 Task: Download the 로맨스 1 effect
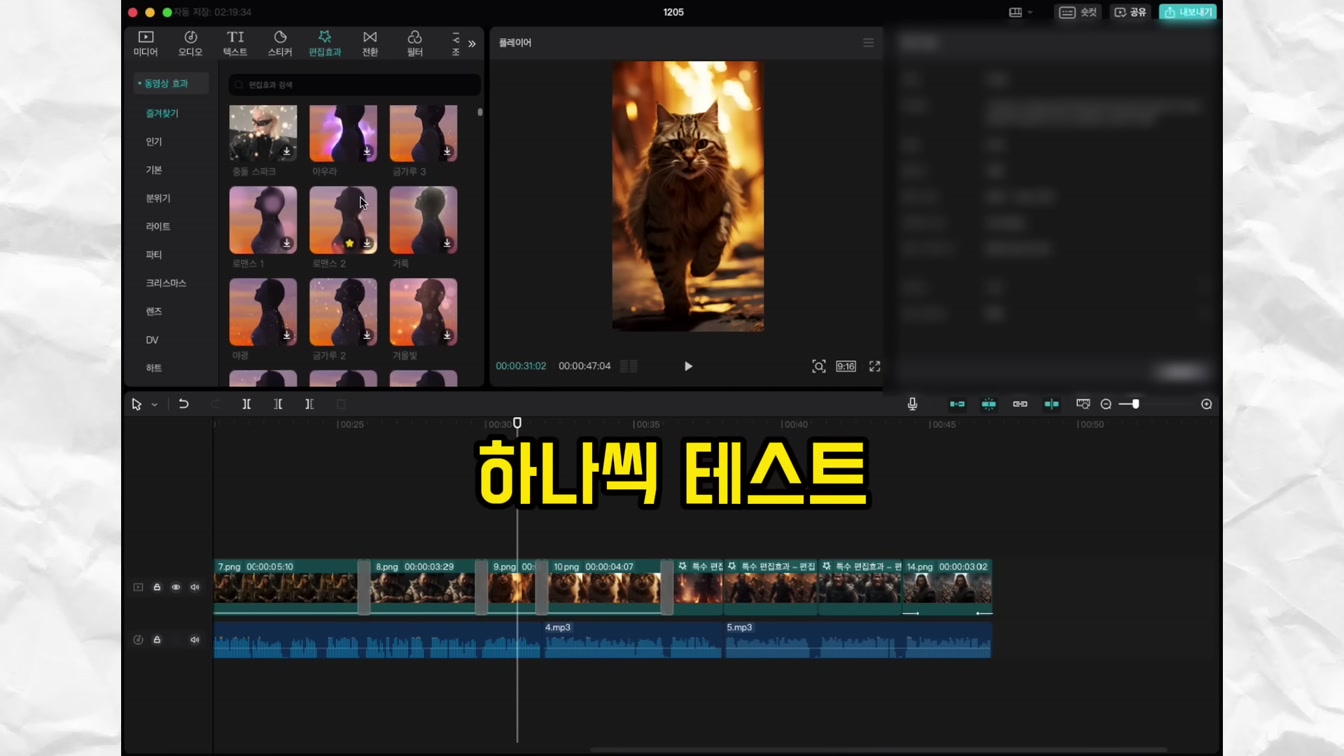[287, 244]
